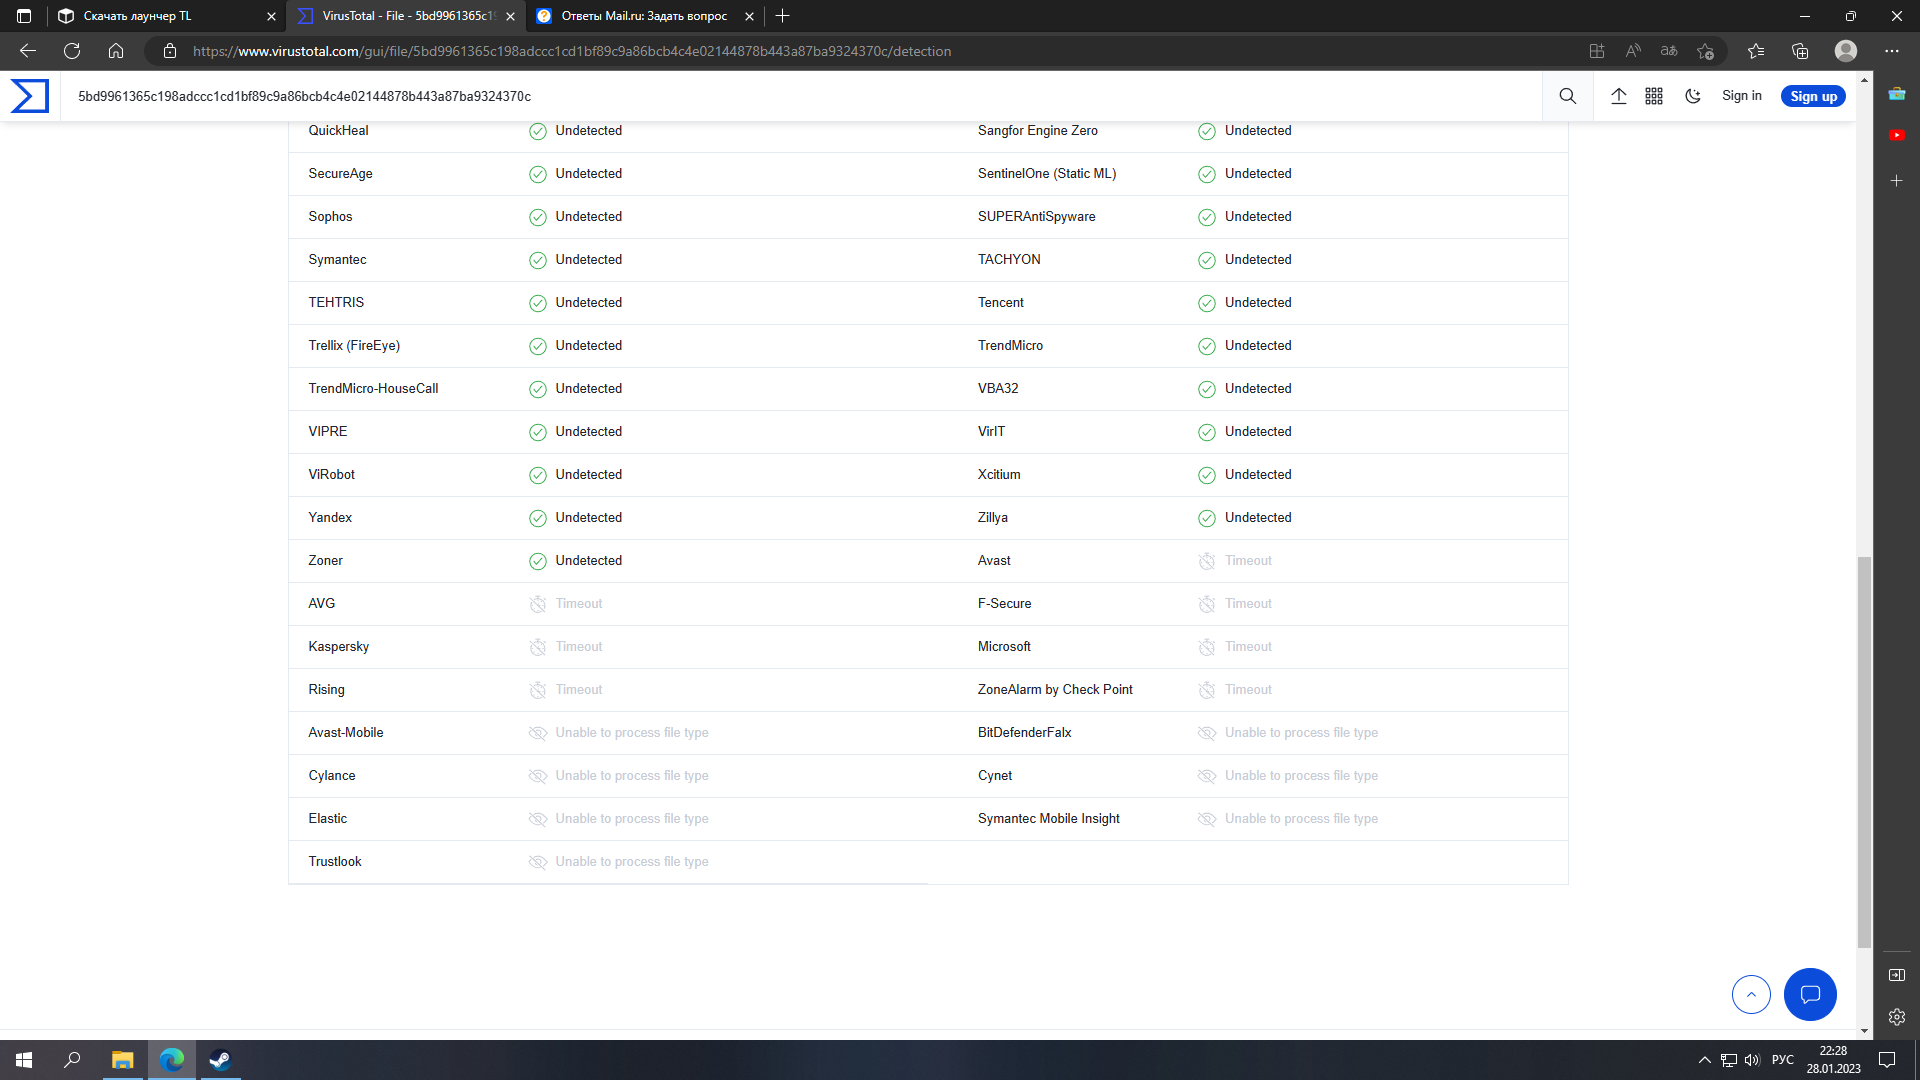Image resolution: width=1920 pixels, height=1080 pixels.
Task: Click the translate page icon
Action: pos(1669,51)
